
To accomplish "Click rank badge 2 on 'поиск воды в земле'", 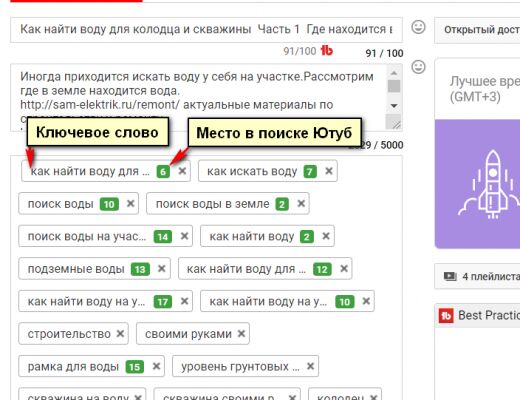I will click(282, 204).
